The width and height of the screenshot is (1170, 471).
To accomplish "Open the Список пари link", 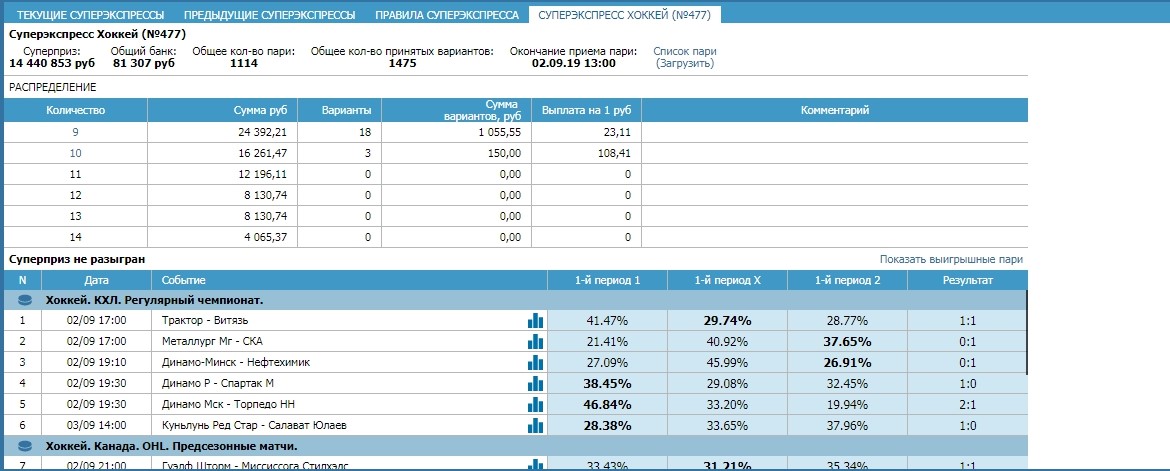I will pos(685,51).
